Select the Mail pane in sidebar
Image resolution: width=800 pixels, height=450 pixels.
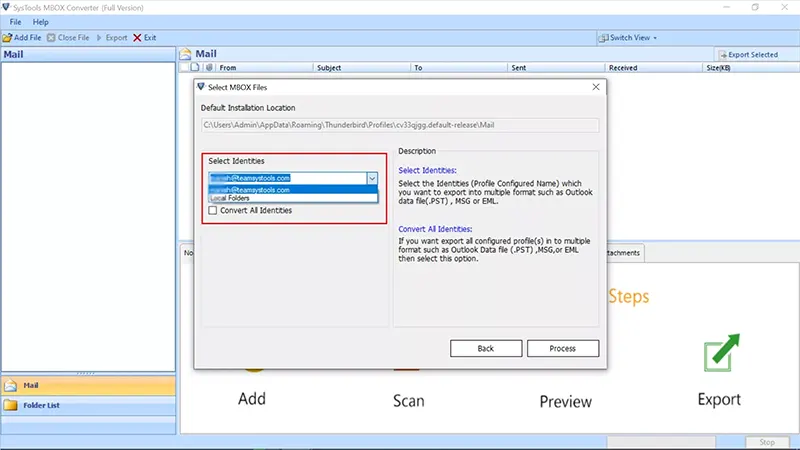click(x=88, y=386)
